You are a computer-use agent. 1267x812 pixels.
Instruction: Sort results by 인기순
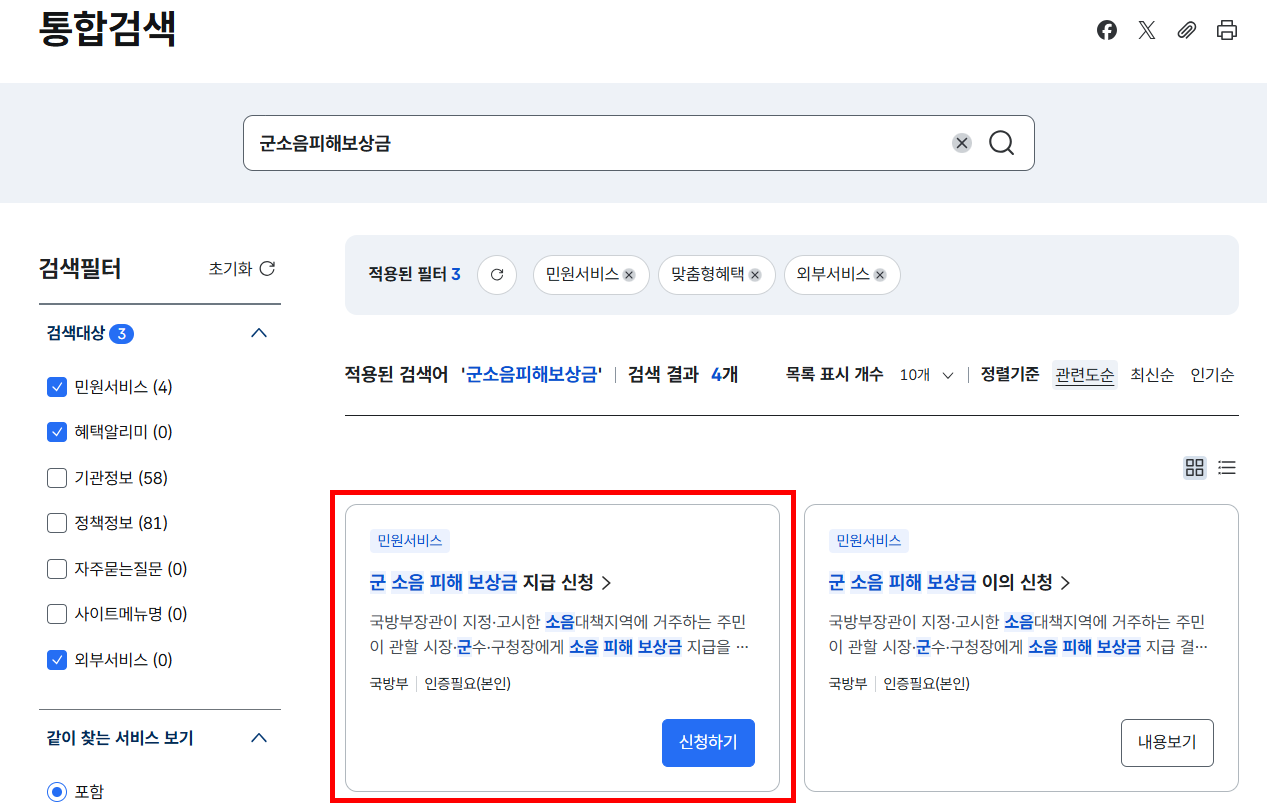coord(1213,374)
